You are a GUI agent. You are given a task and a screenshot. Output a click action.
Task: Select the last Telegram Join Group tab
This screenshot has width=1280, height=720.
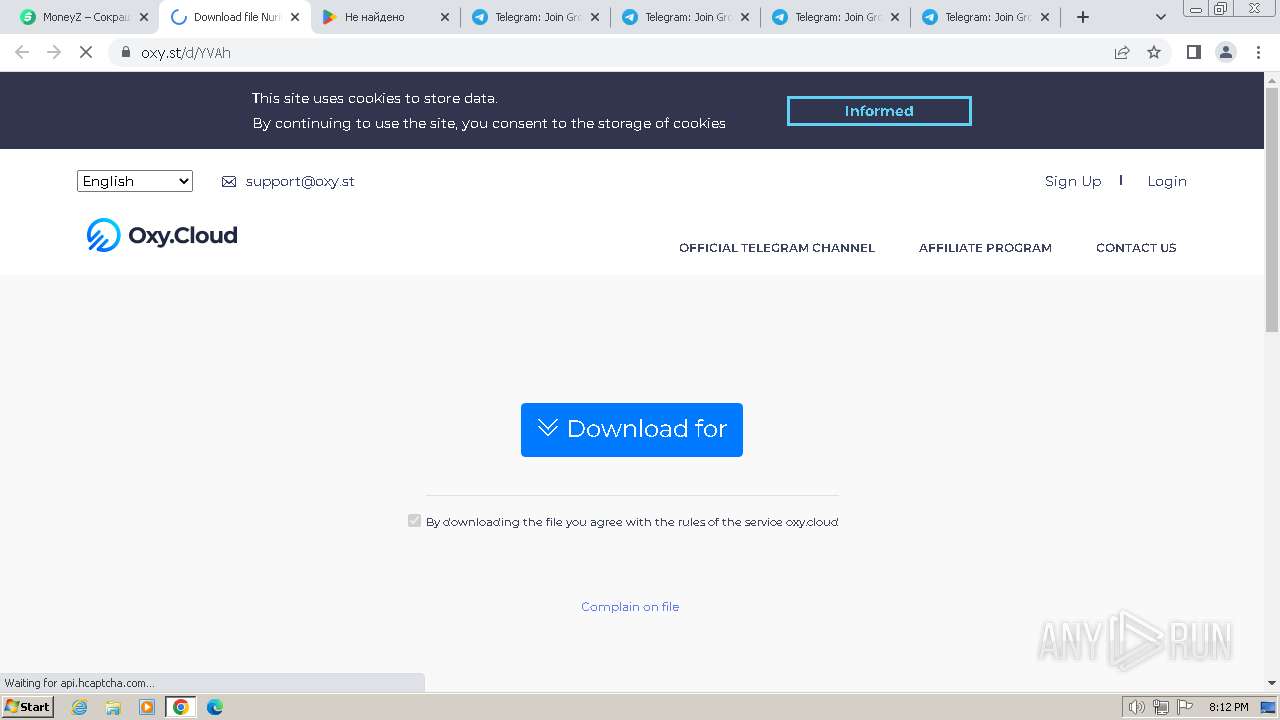pos(985,17)
